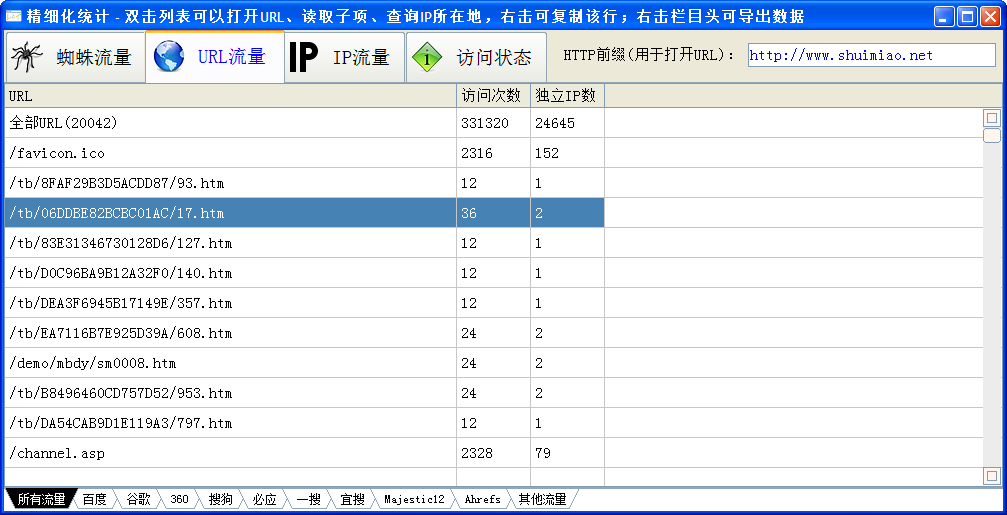
Task: Click visit count 2328 for channel.asp
Action: (x=493, y=453)
